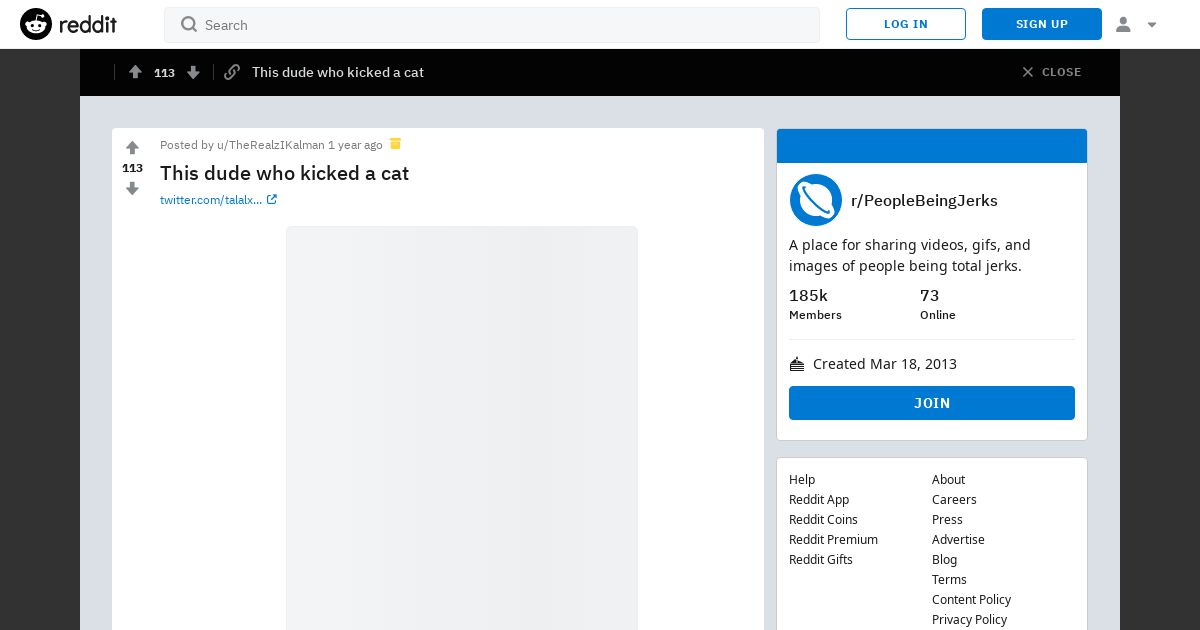Click the search magnifier icon
The width and height of the screenshot is (1200, 630).
click(x=189, y=24)
